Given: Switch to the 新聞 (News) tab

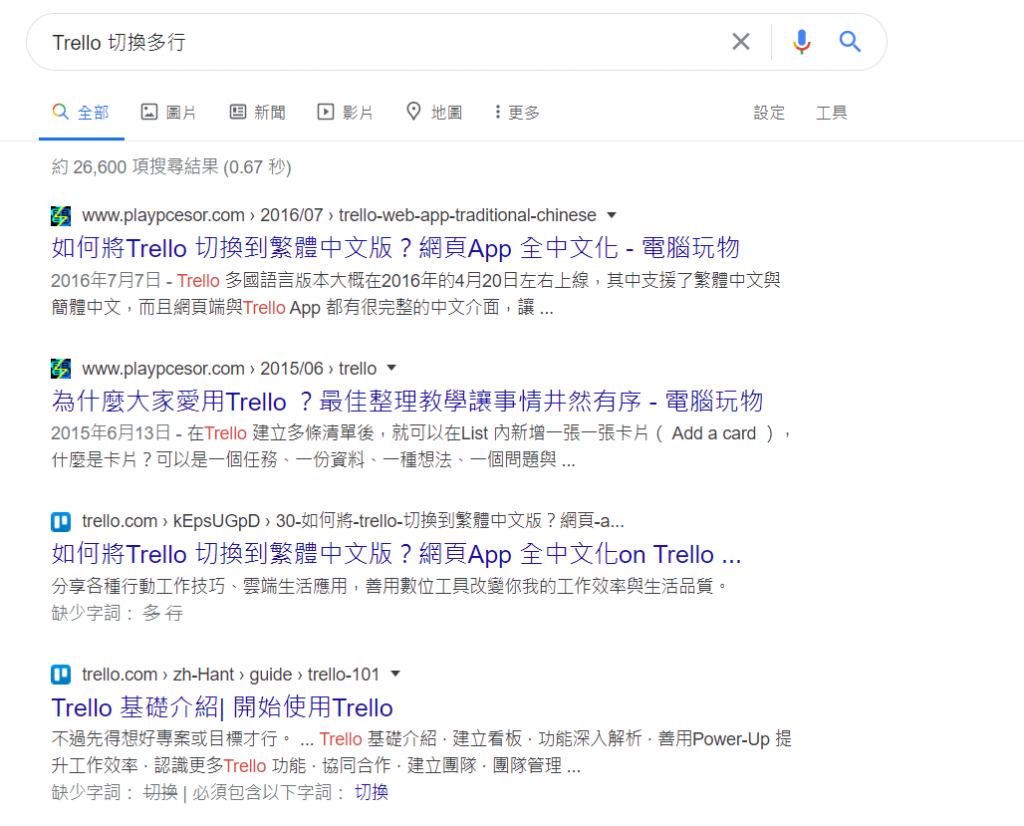Looking at the screenshot, I should (257, 112).
